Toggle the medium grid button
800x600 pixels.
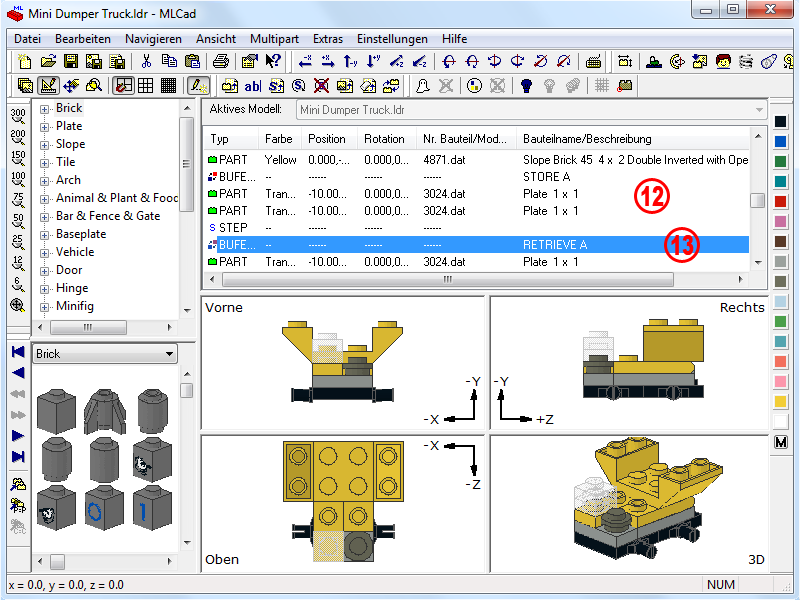145,86
